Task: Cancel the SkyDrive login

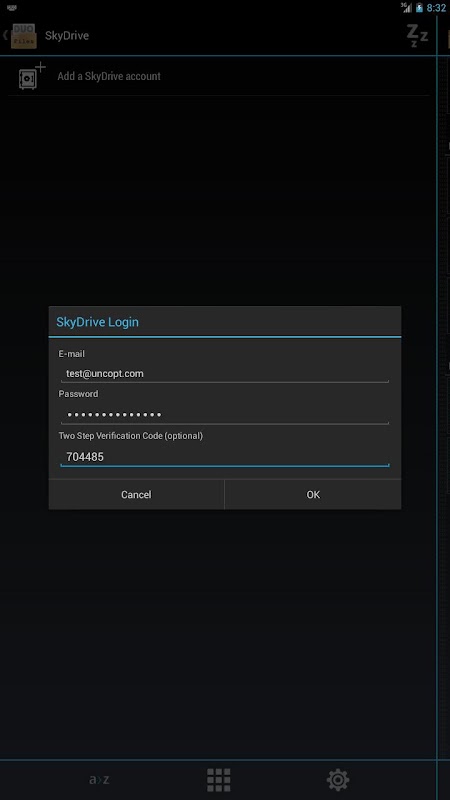Action: click(136, 494)
